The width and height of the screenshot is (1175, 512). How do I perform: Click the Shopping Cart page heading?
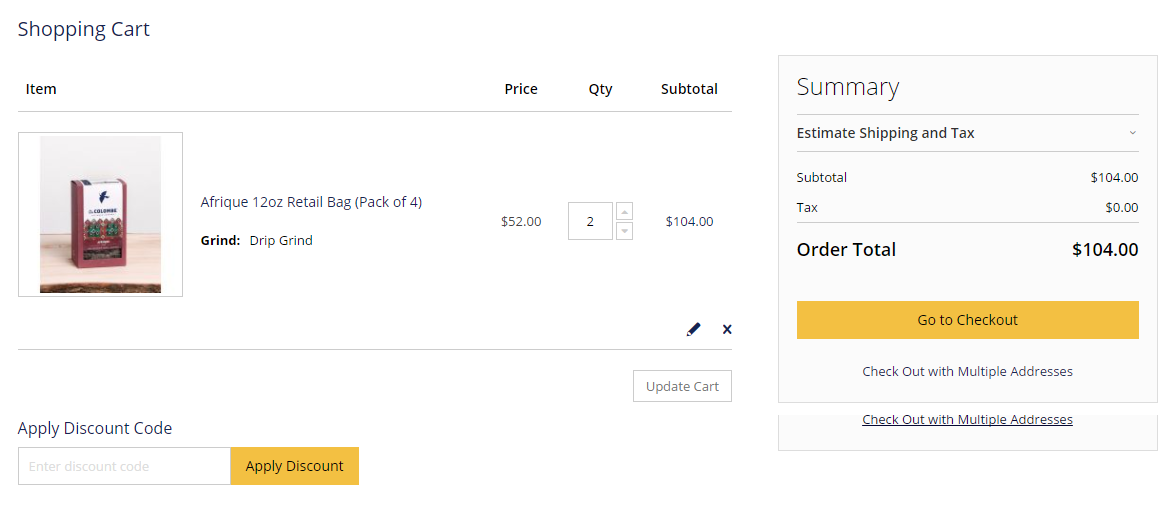click(84, 29)
